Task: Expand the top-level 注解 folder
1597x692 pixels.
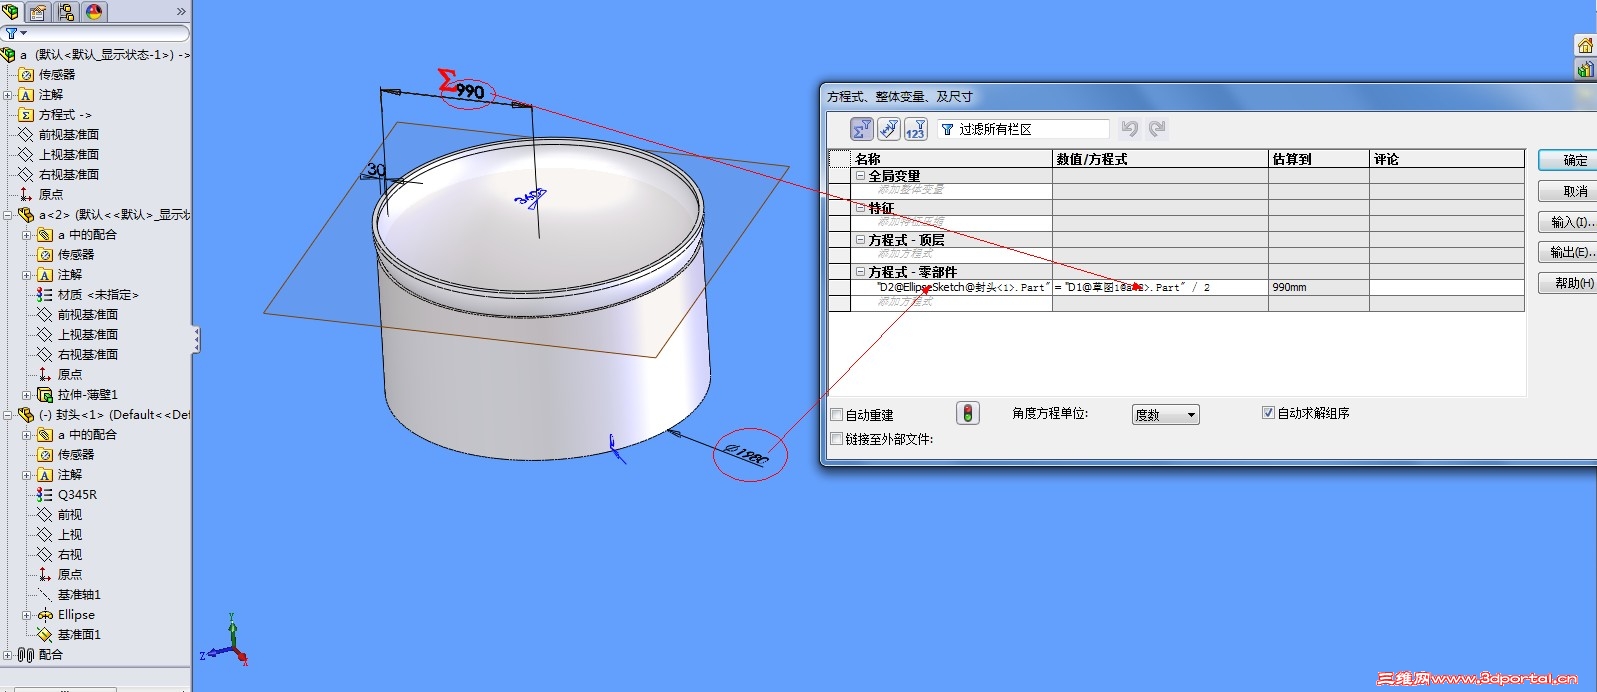Action: coord(8,95)
